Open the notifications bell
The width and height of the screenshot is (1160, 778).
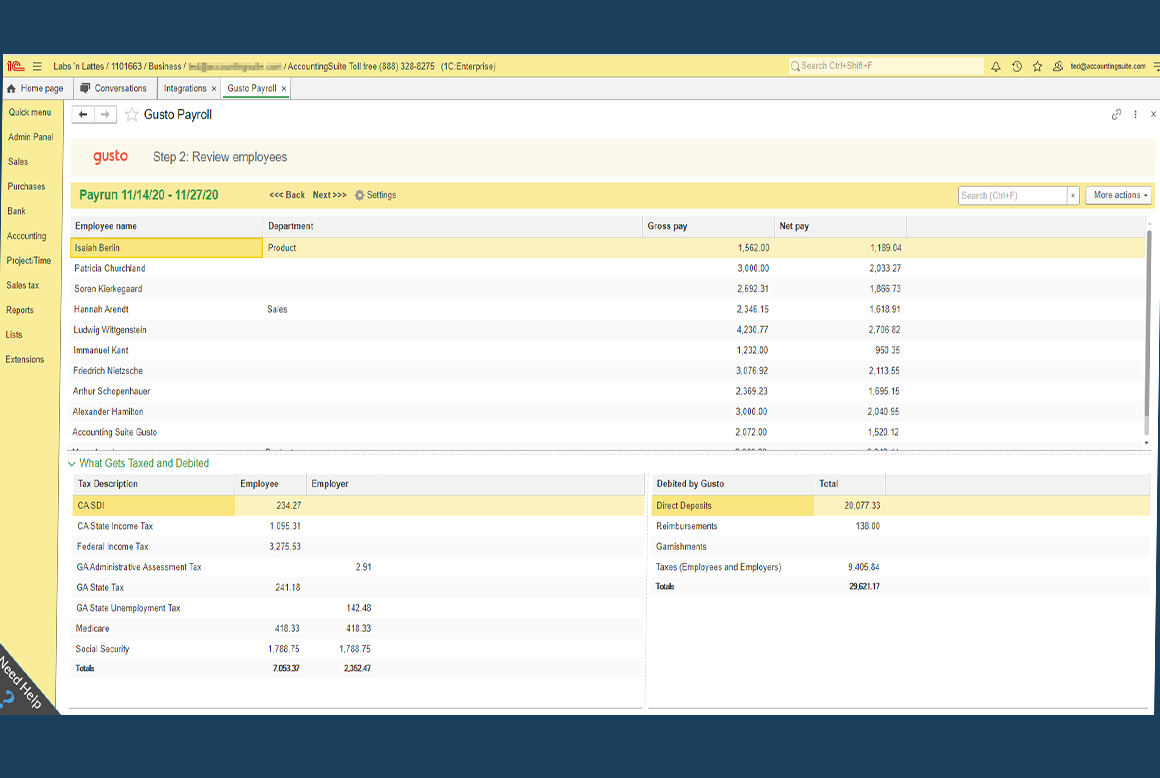tap(996, 67)
